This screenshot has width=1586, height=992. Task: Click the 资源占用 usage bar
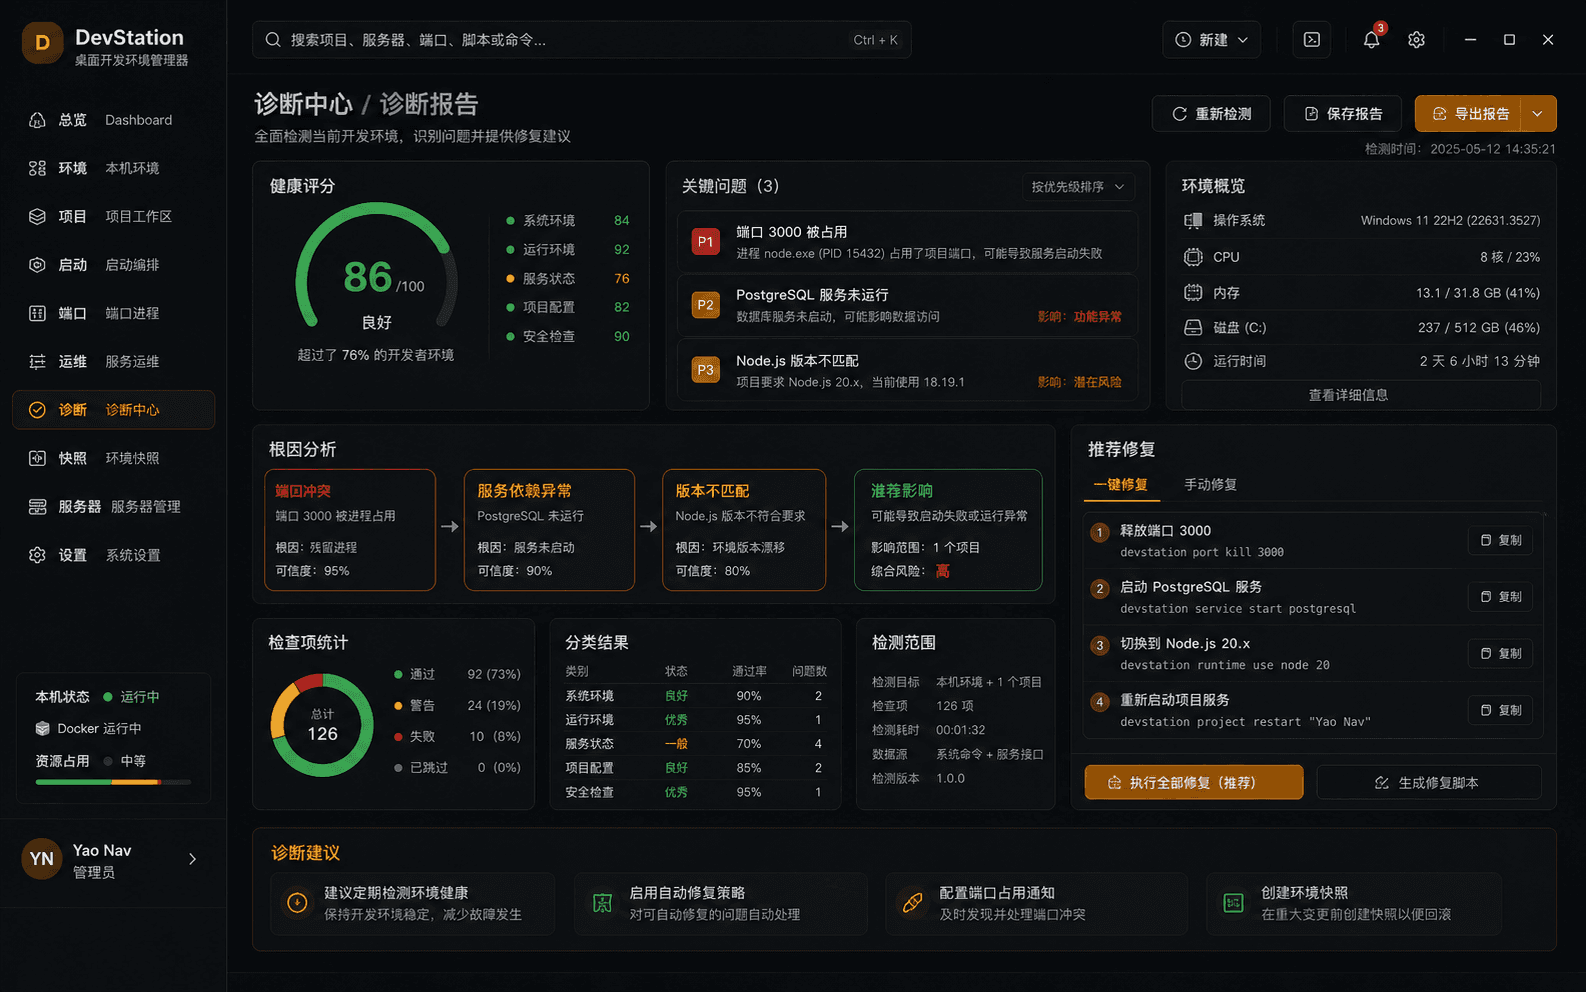click(x=113, y=782)
